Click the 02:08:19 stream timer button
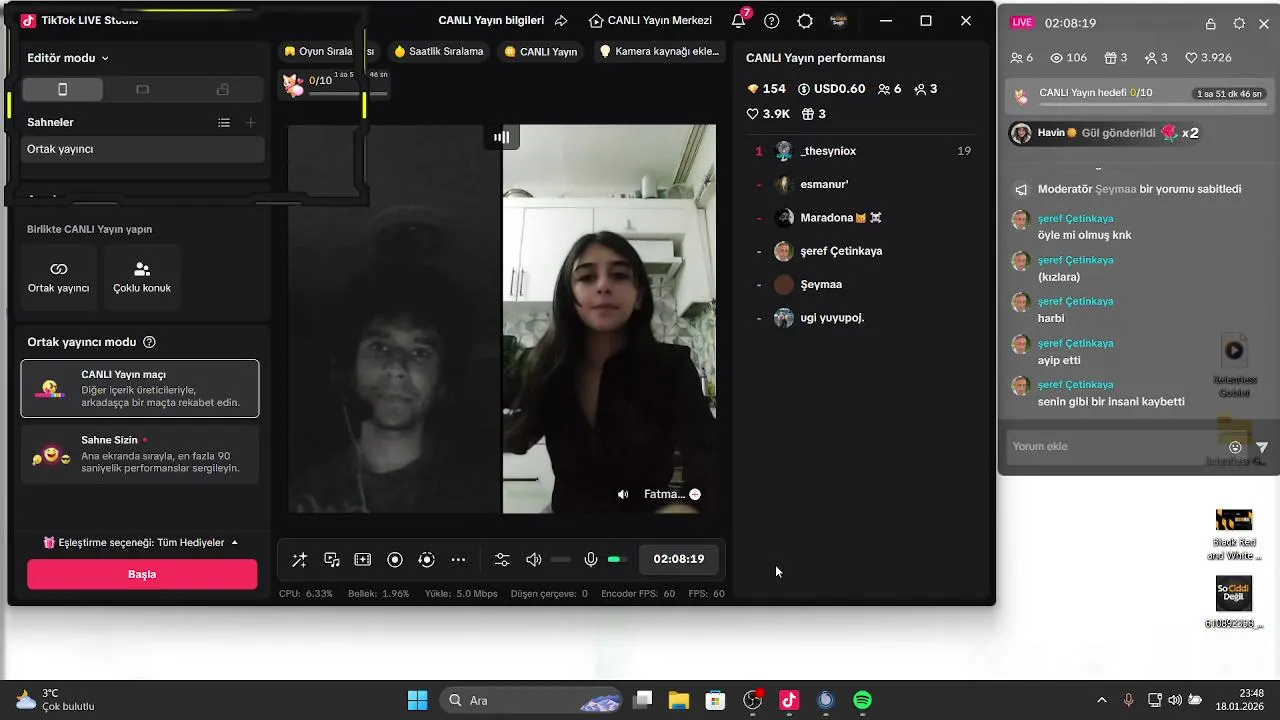Viewport: 1280px width, 720px height. 679,559
